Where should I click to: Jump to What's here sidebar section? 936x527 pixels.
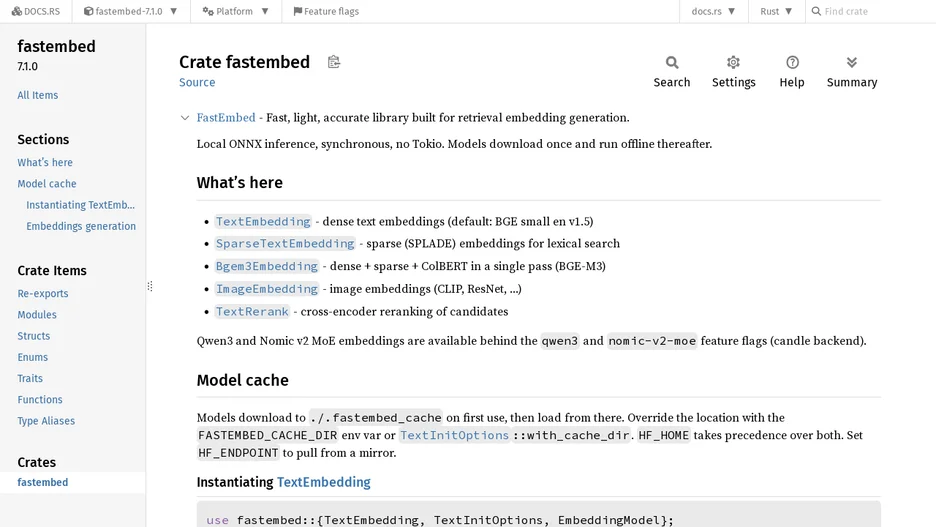click(45, 162)
